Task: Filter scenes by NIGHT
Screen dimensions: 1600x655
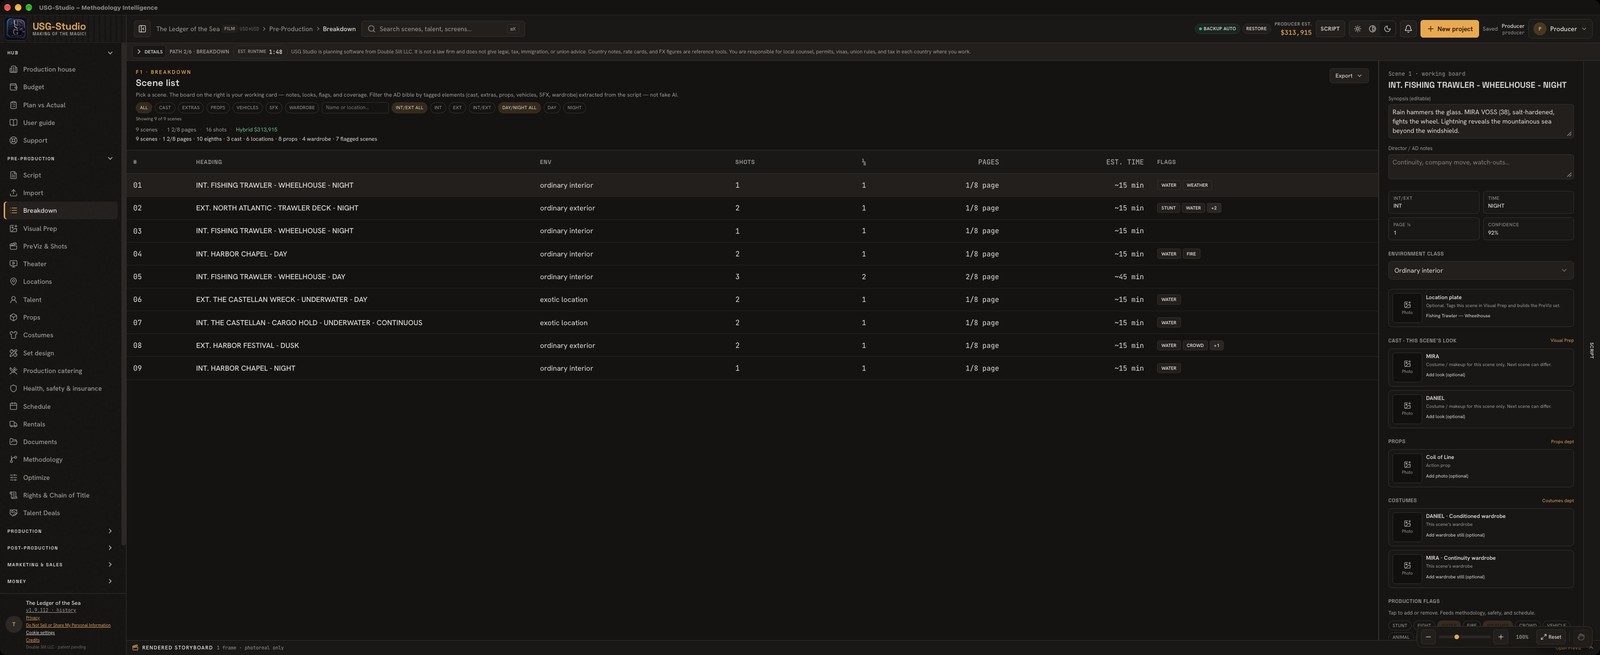Action: (574, 107)
